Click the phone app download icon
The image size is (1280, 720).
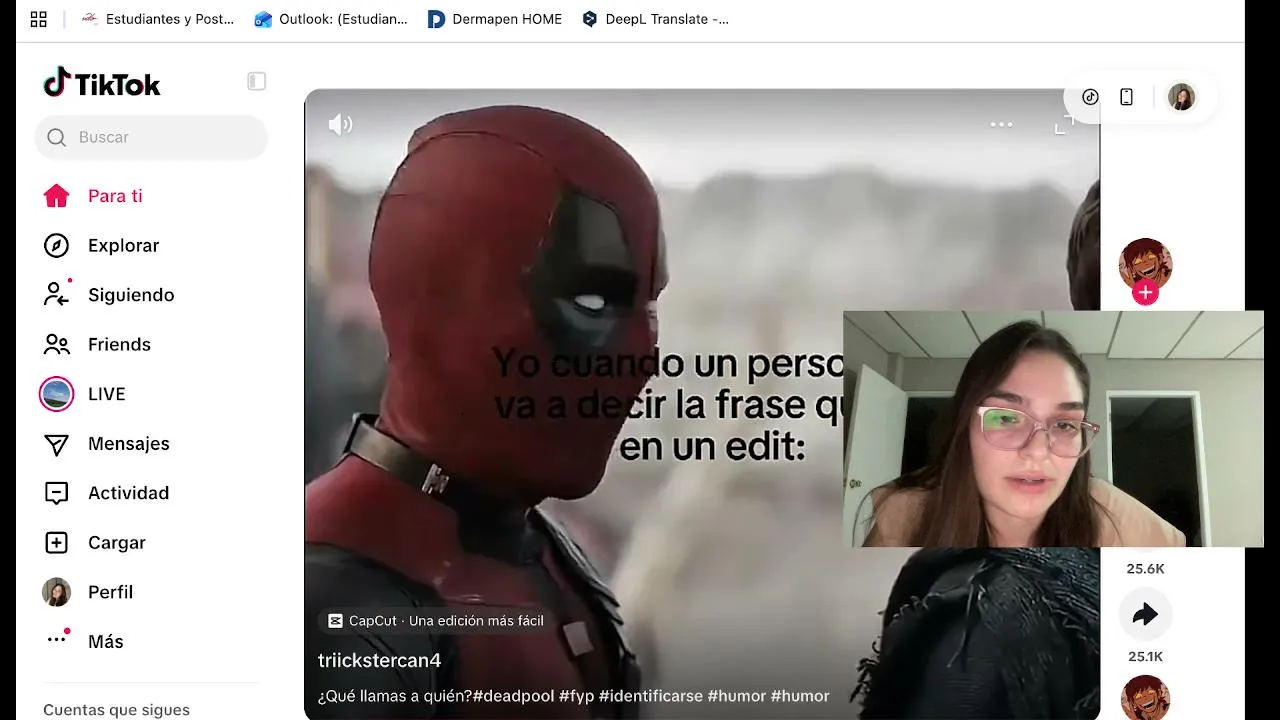point(1126,97)
